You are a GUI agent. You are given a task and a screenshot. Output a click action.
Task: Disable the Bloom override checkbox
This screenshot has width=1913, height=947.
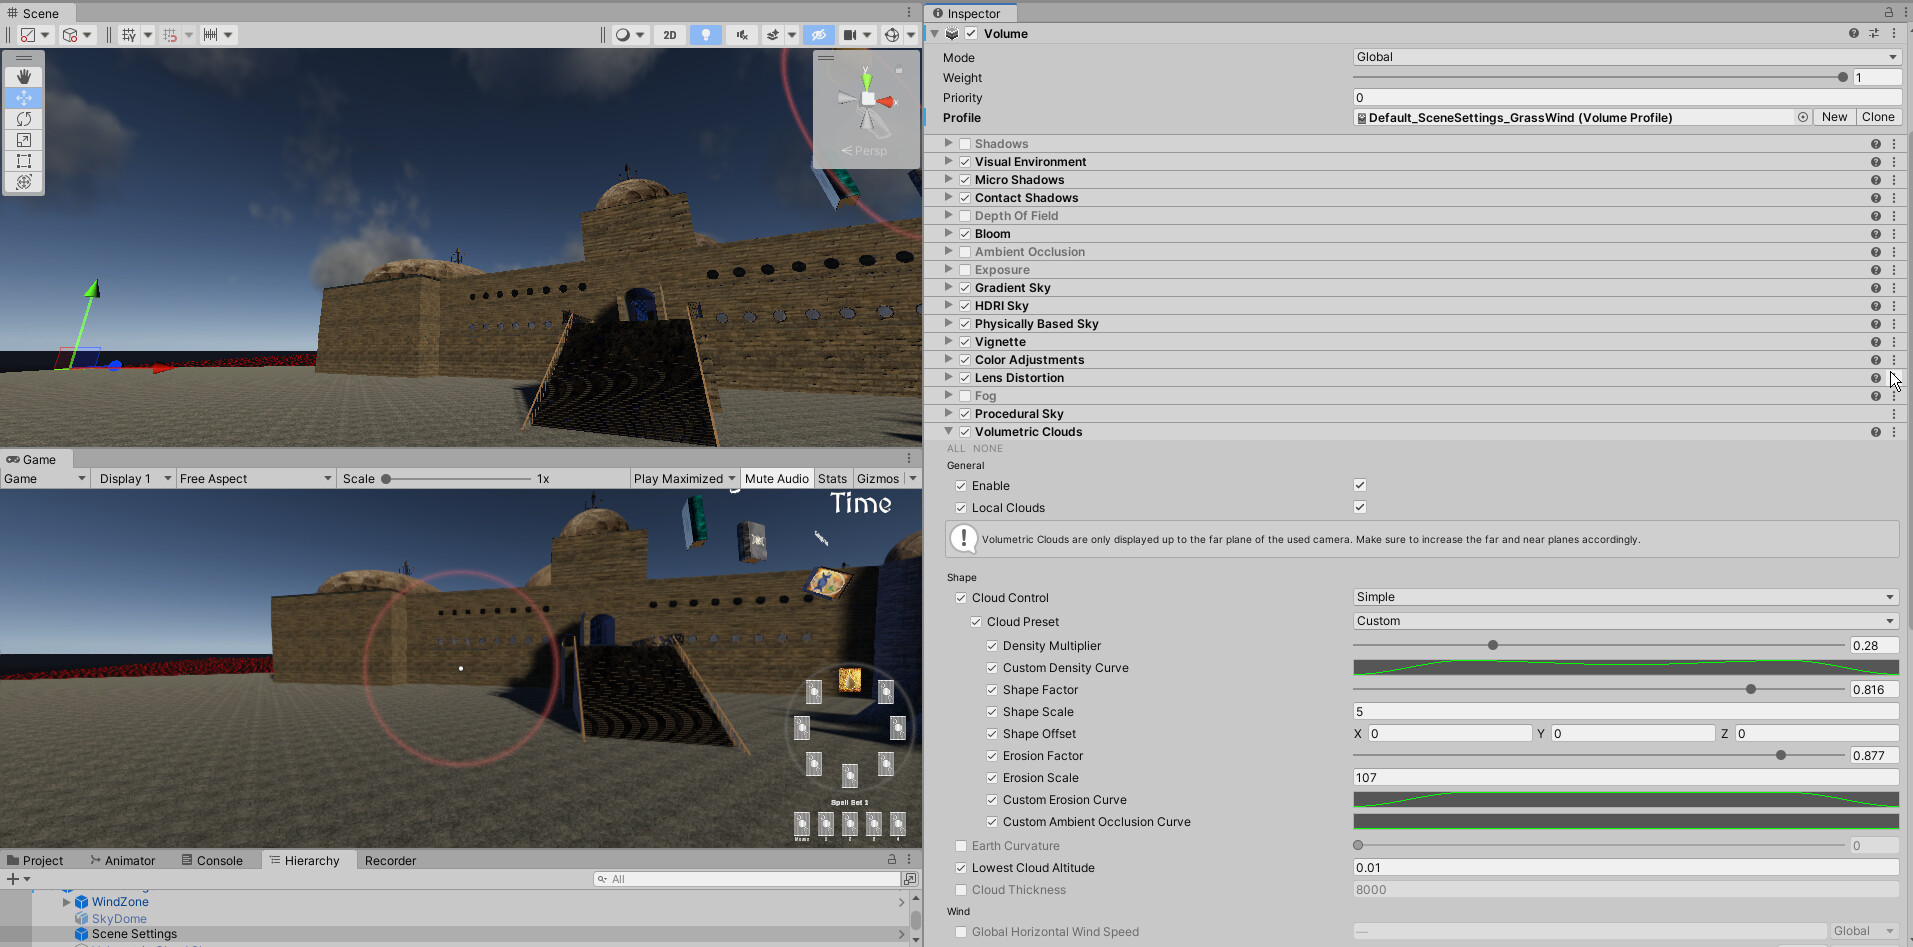tap(964, 233)
